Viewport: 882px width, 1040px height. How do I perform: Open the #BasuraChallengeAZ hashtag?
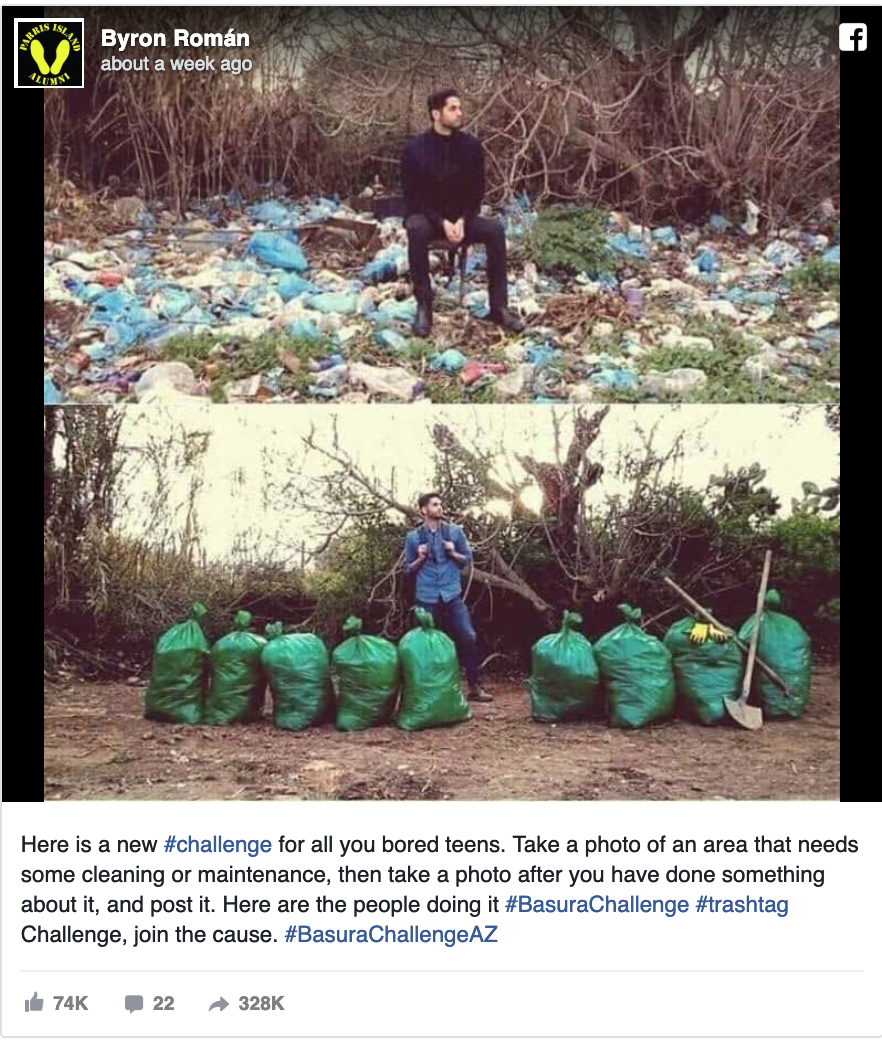point(391,935)
